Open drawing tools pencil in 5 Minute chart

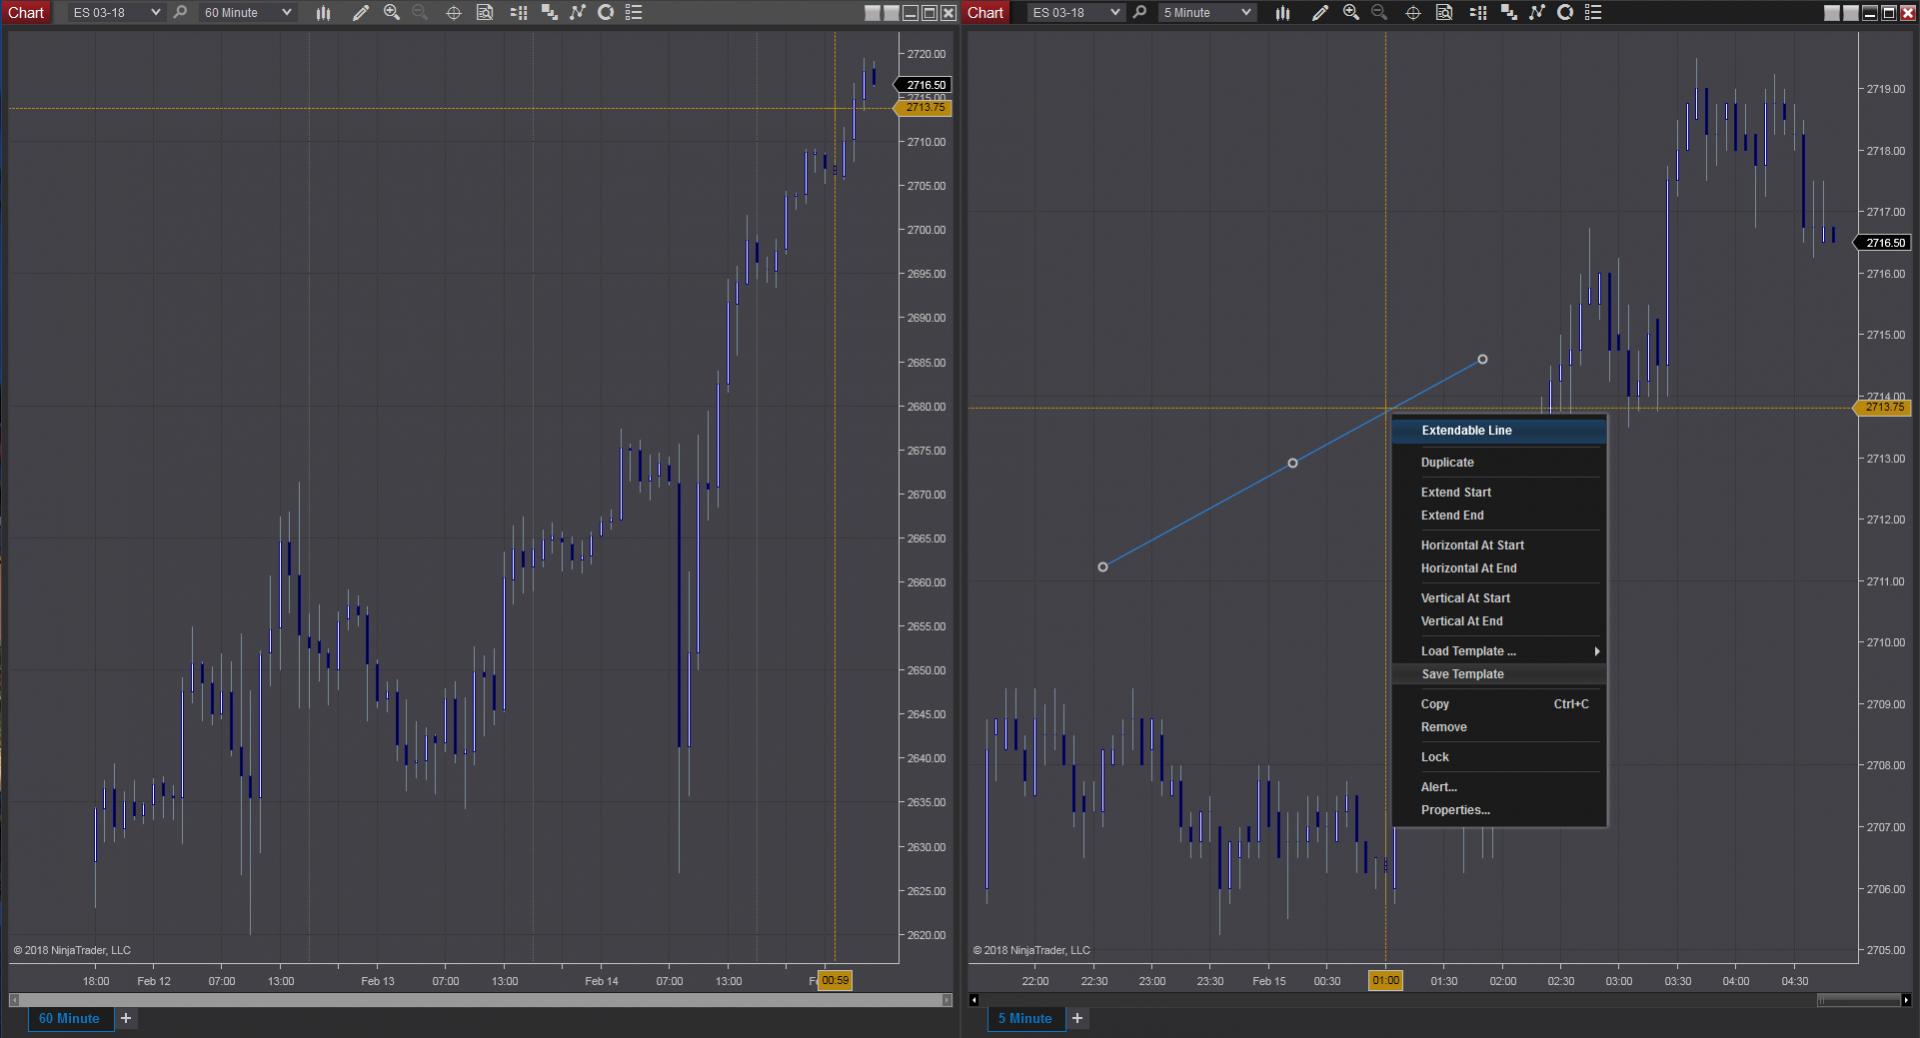point(1320,13)
